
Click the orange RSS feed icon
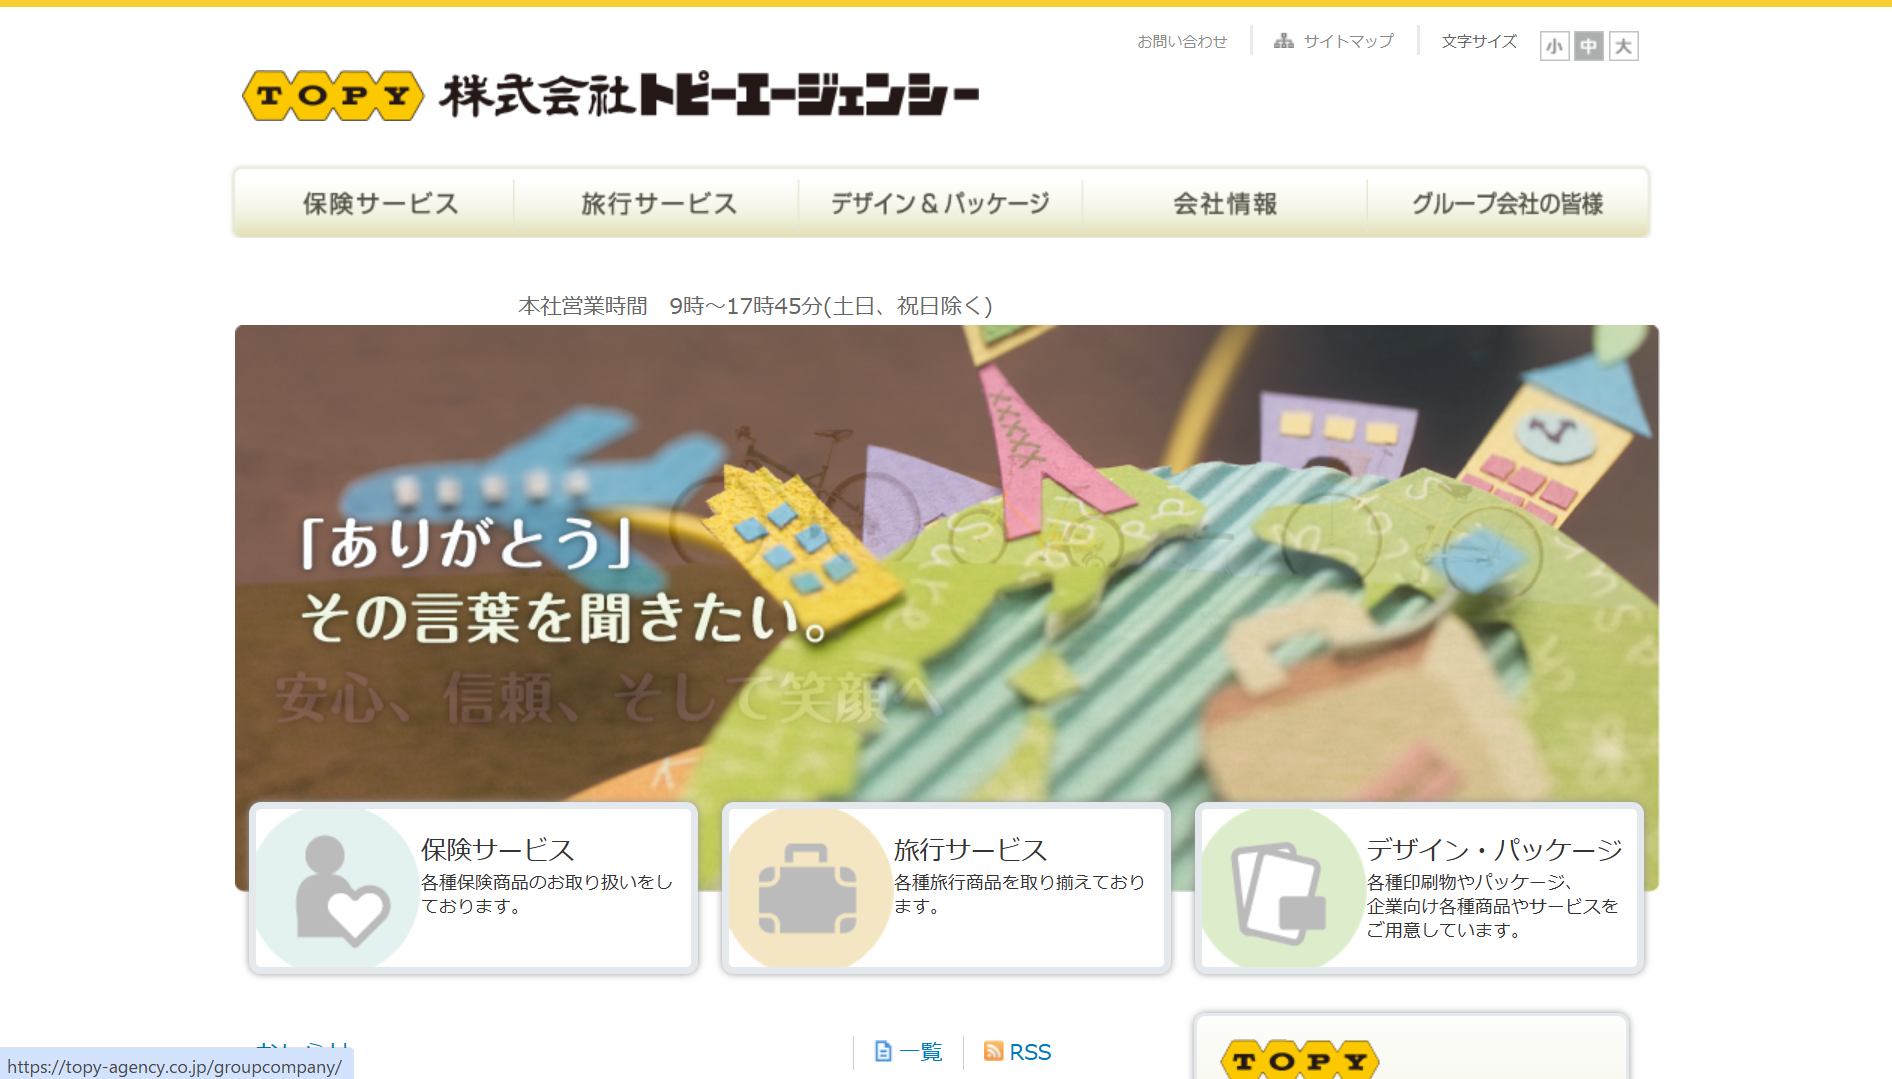coord(993,1051)
